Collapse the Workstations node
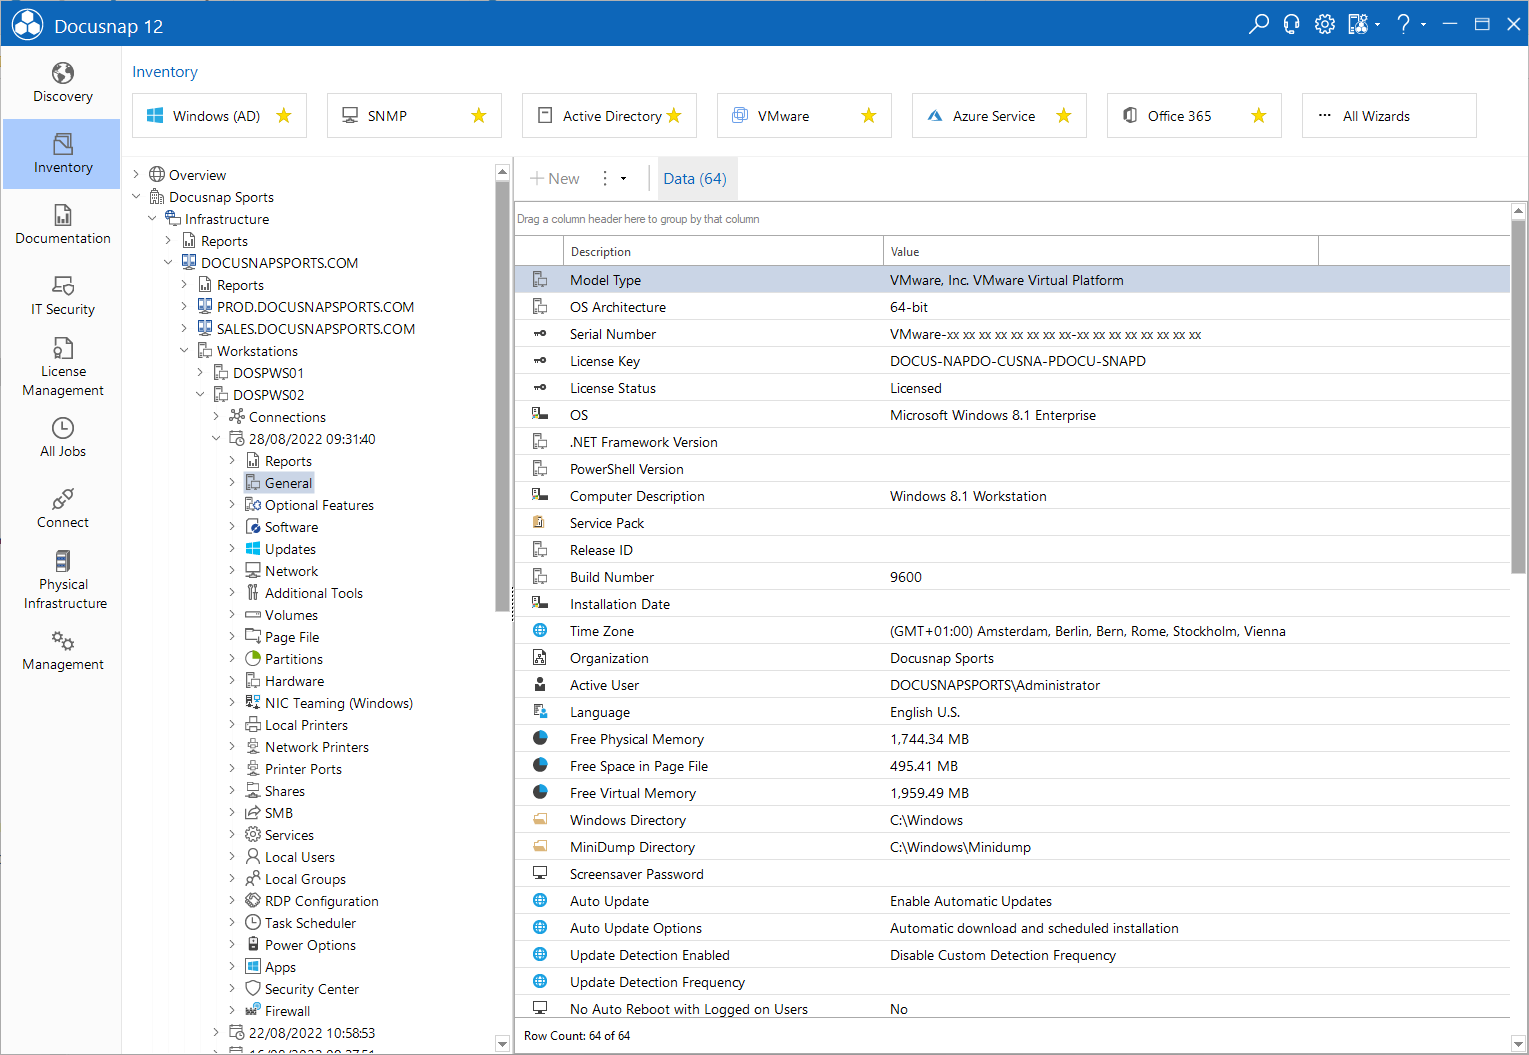The width and height of the screenshot is (1529, 1055). 185,351
